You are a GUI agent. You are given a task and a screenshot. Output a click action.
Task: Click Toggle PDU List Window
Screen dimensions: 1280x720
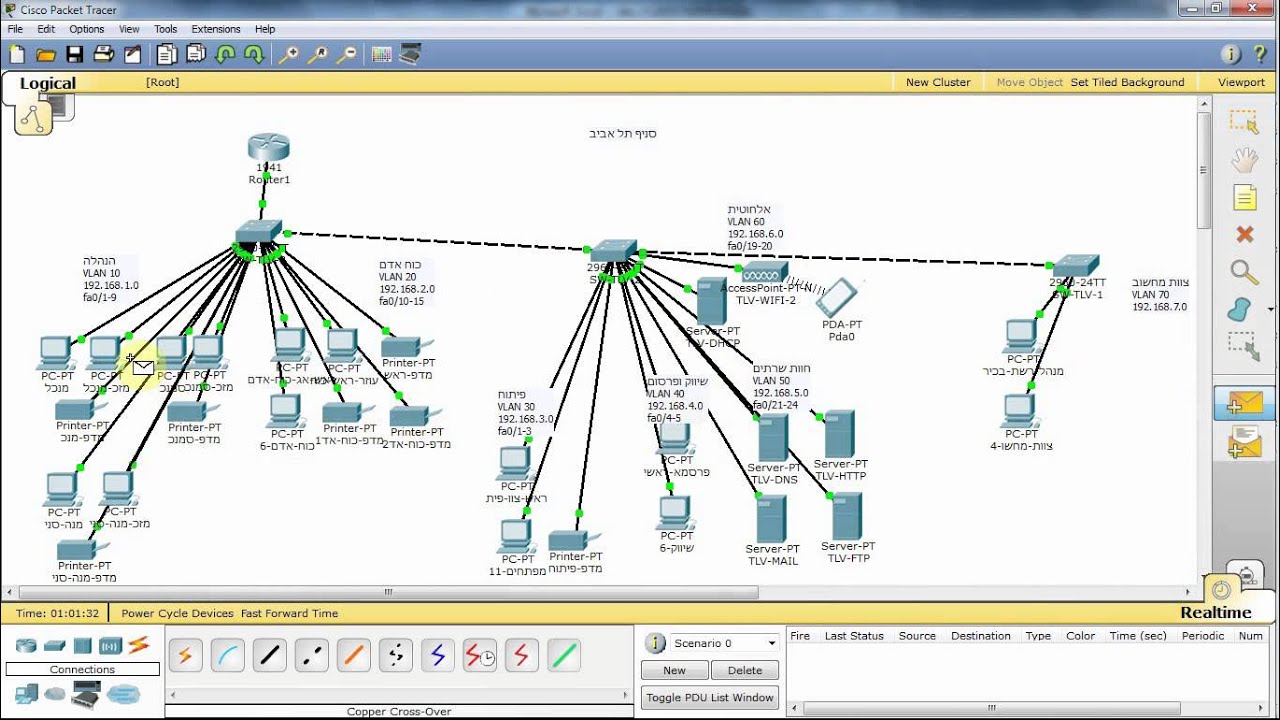pos(710,697)
